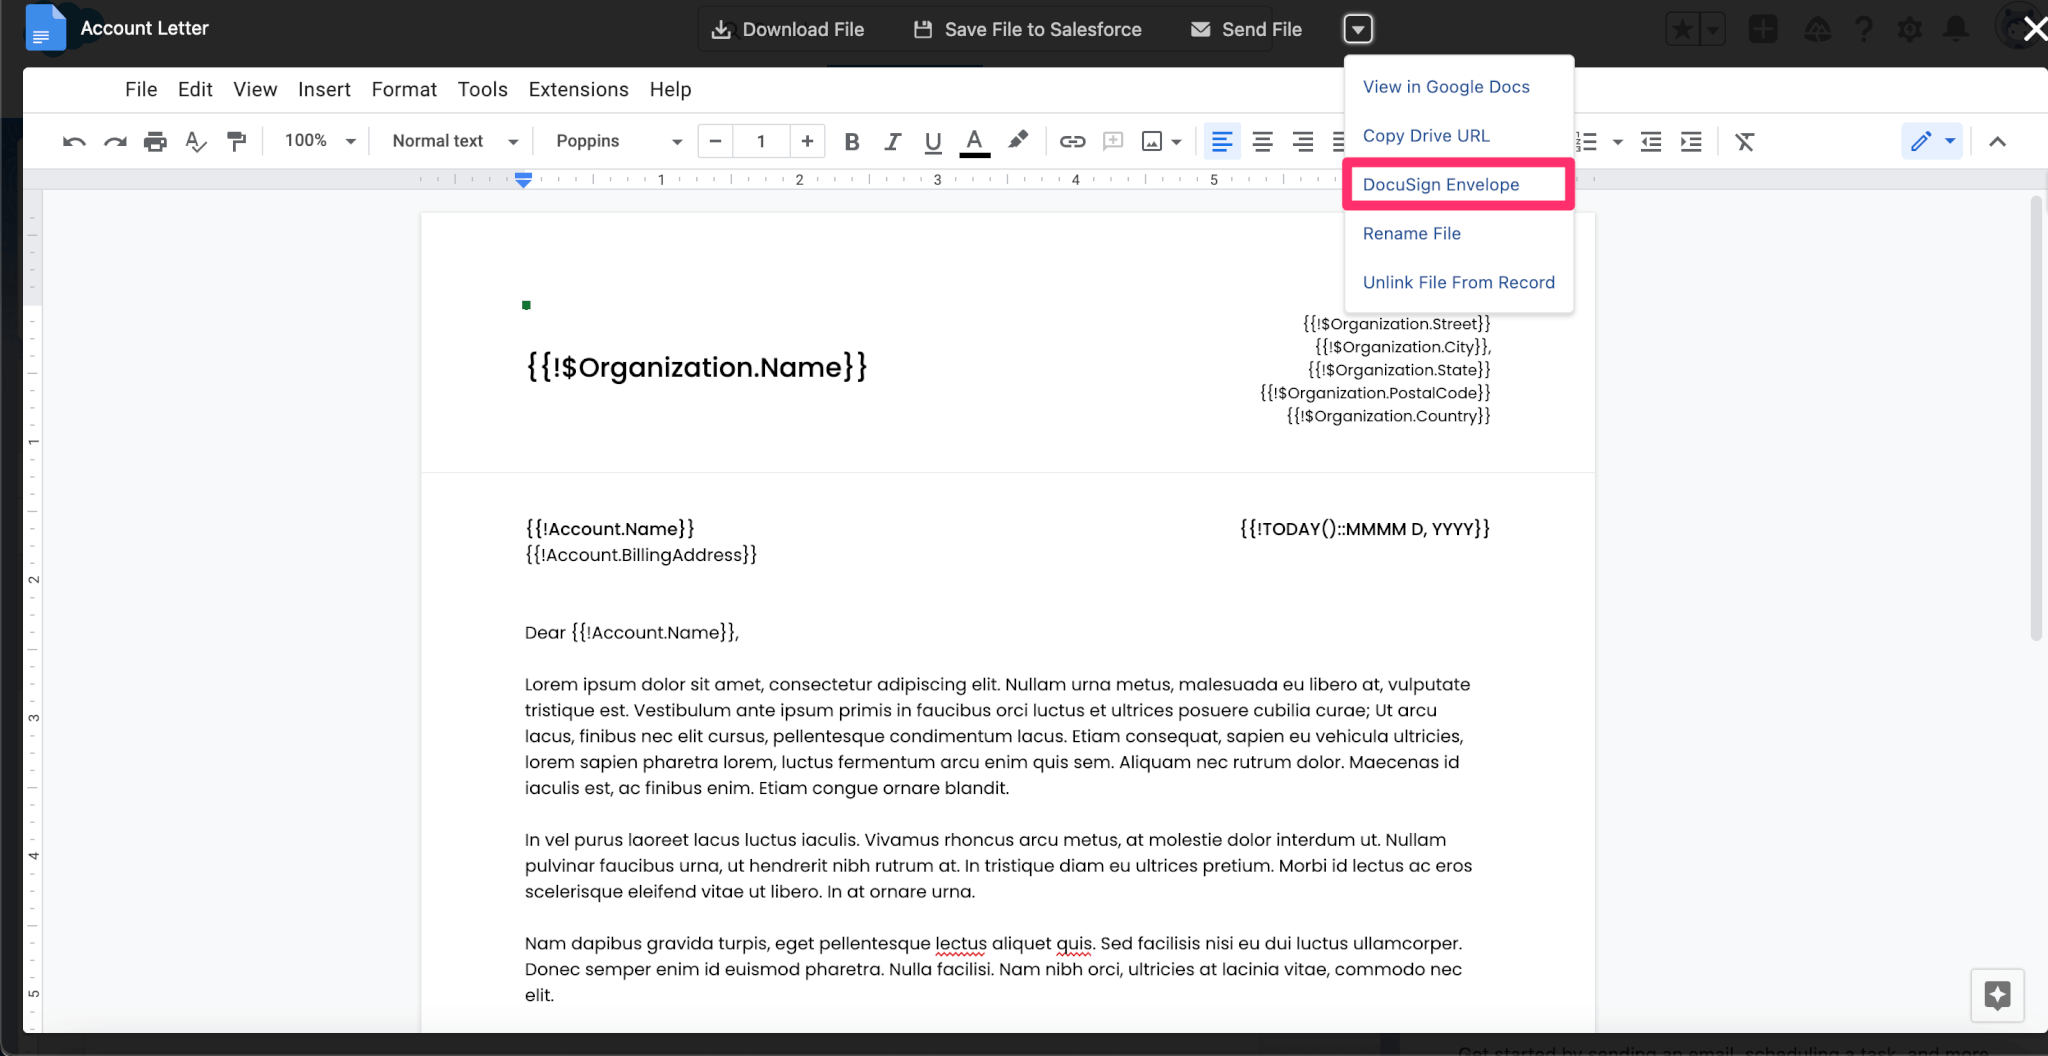Run spelling and grammar check icon
Image resolution: width=2048 pixels, height=1056 pixels.
(x=196, y=142)
